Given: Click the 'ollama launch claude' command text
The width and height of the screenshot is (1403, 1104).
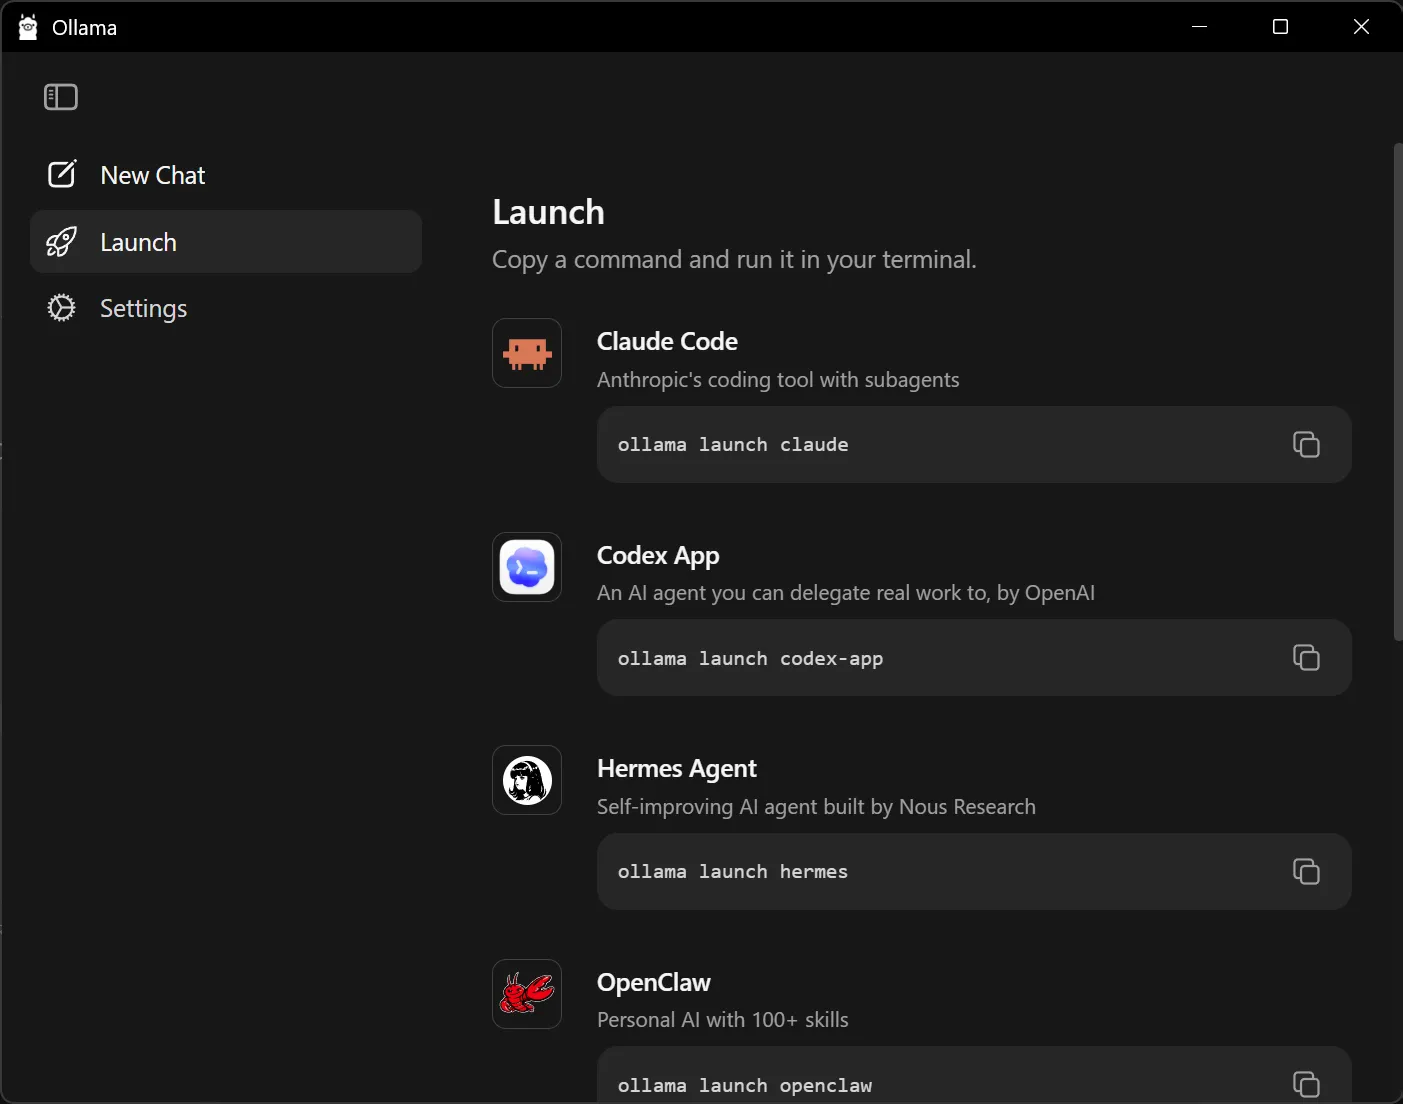Looking at the screenshot, I should (733, 445).
